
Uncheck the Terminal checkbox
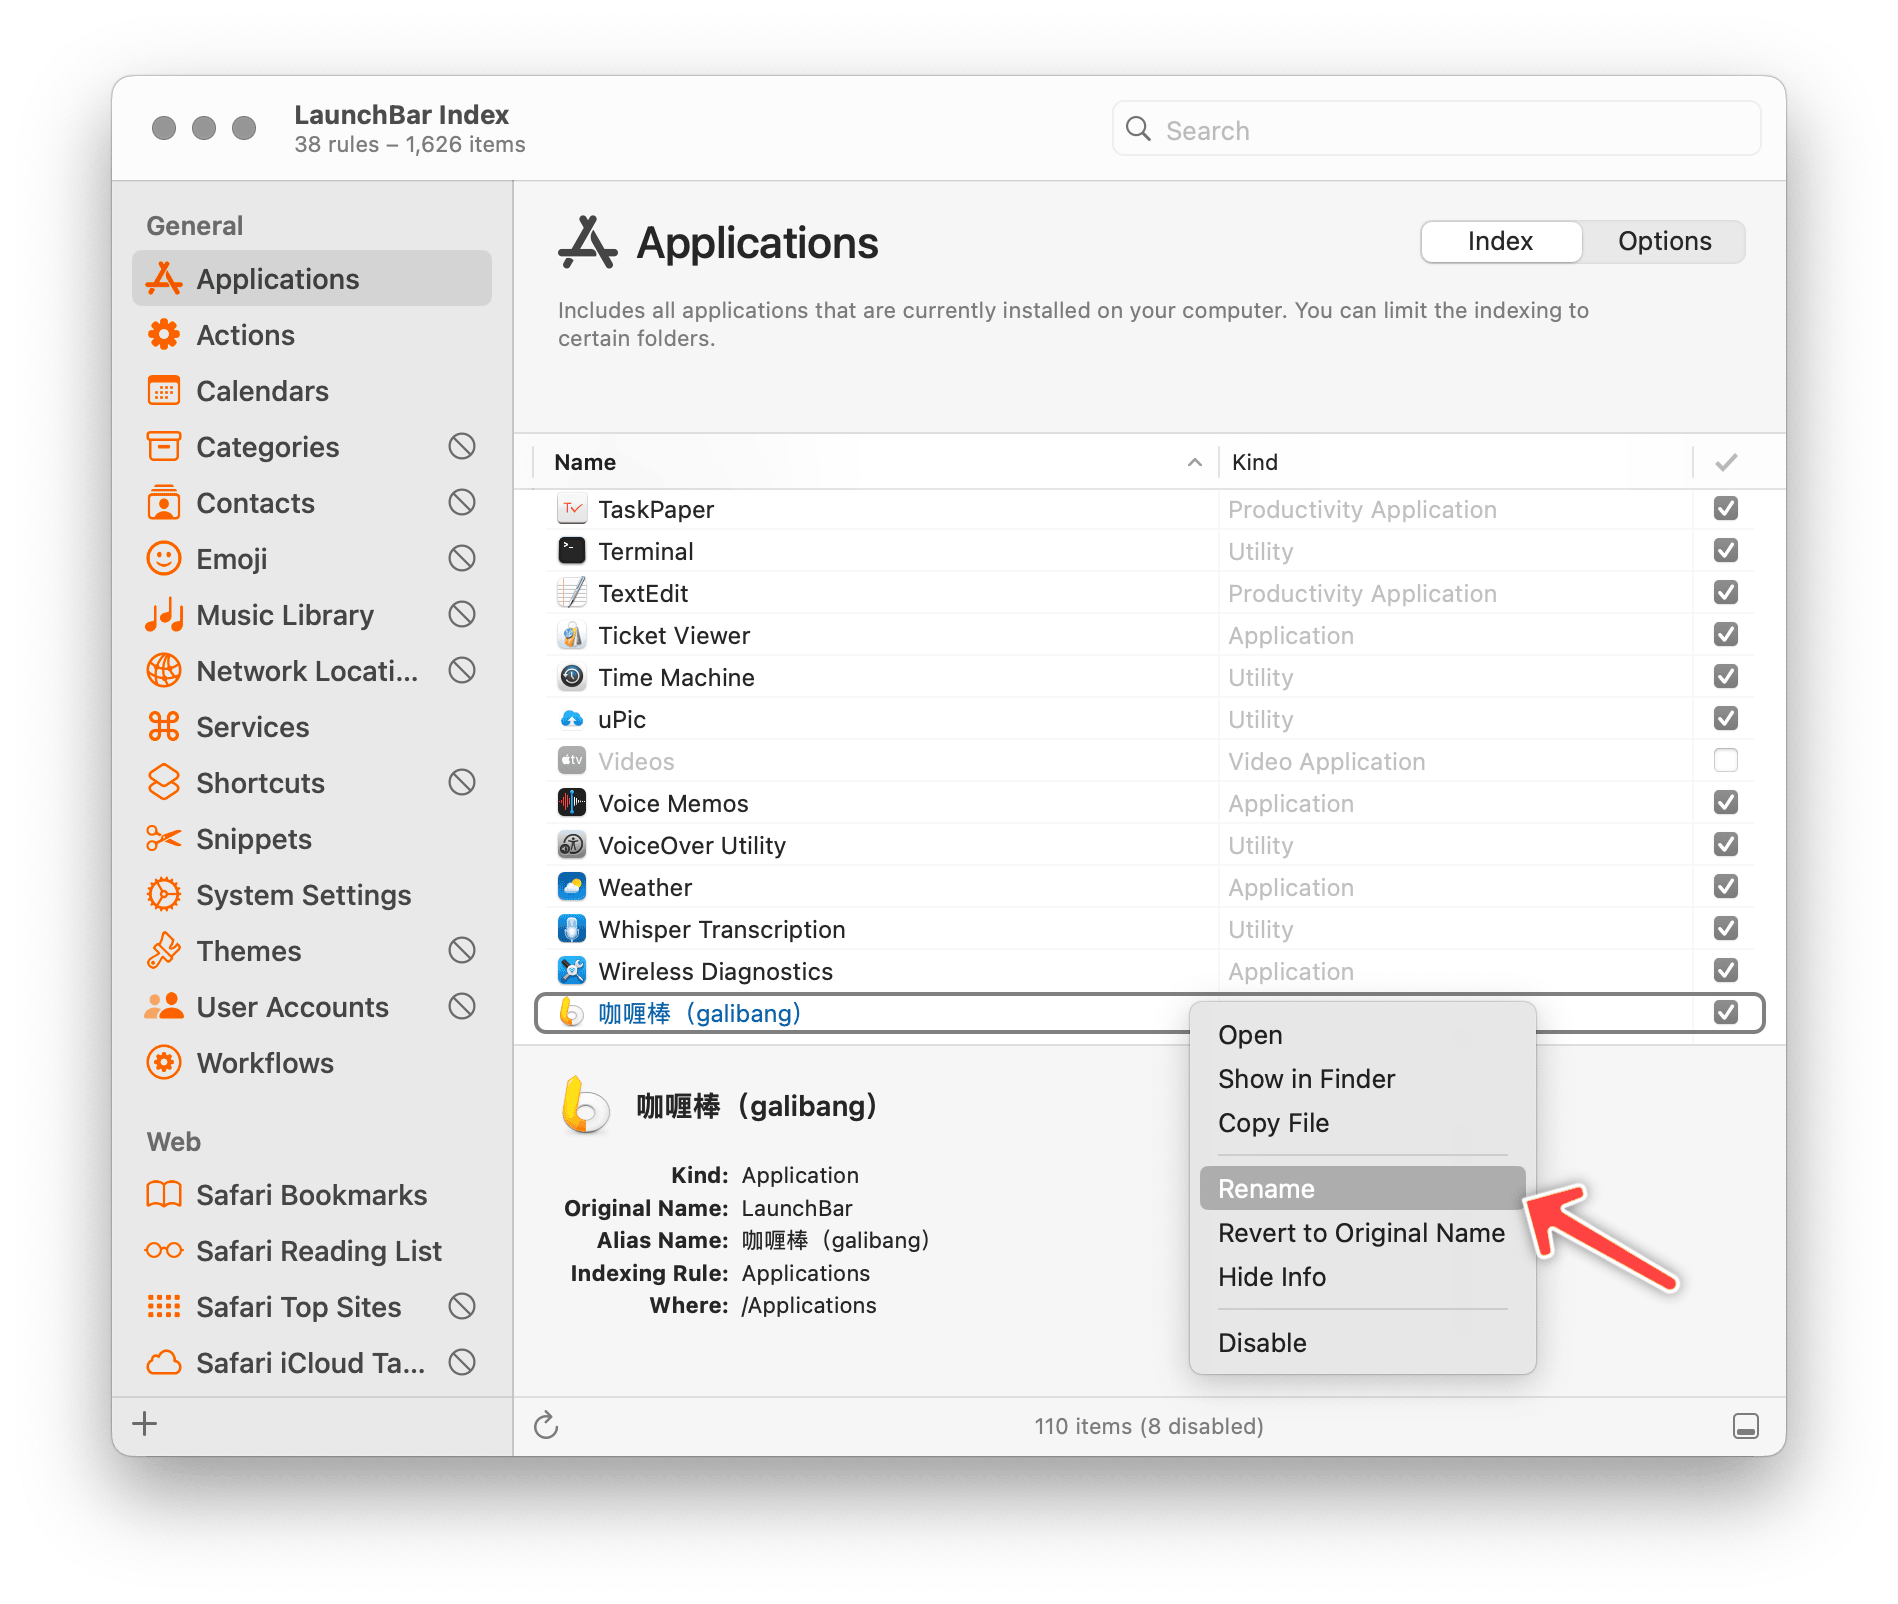[x=1726, y=551]
